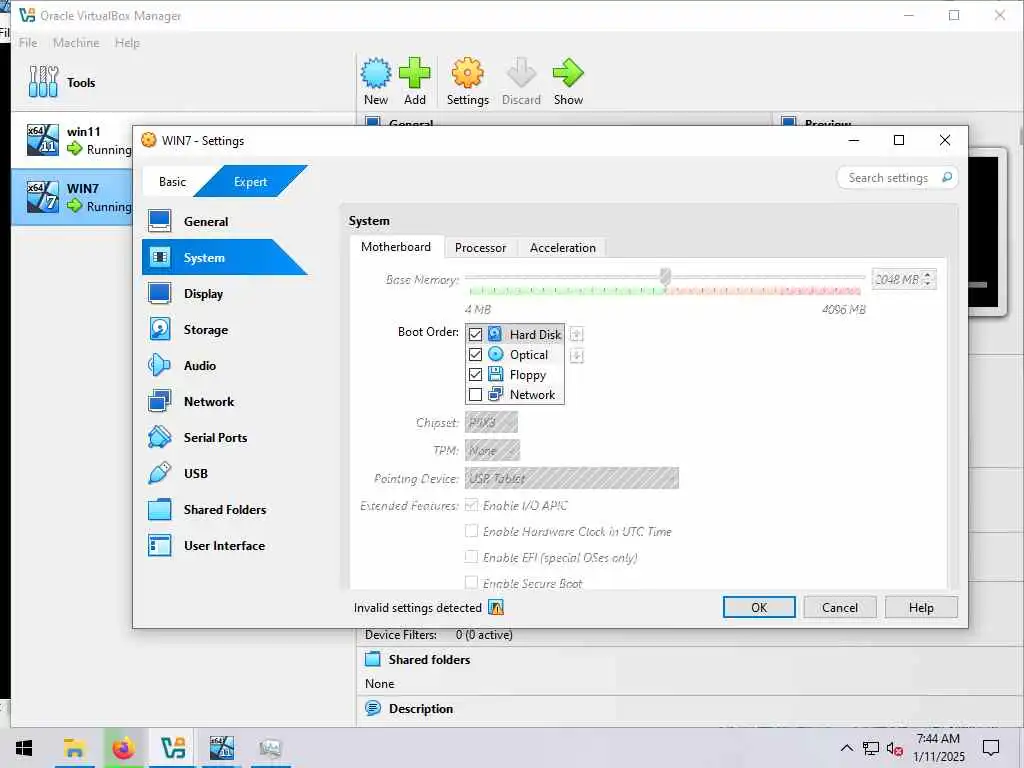Click the invalid settings warning icon

[x=496, y=607]
